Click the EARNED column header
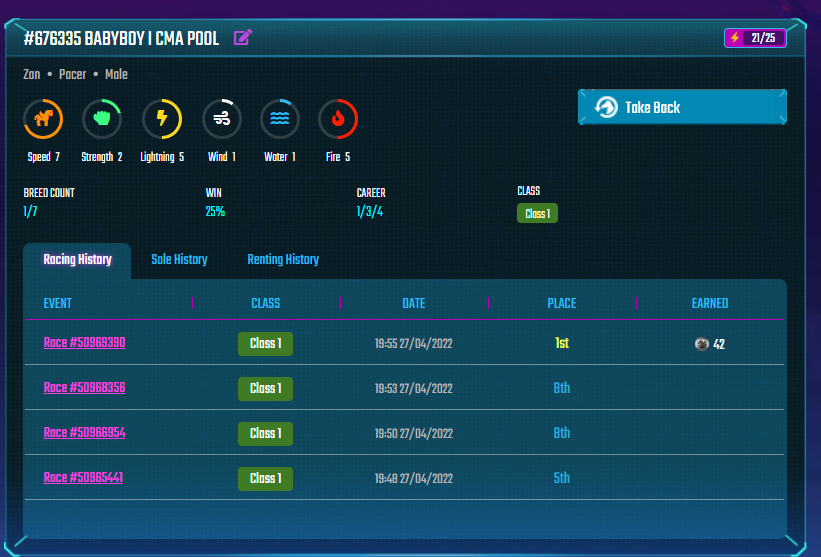Image resolution: width=821 pixels, height=557 pixels. pos(709,304)
